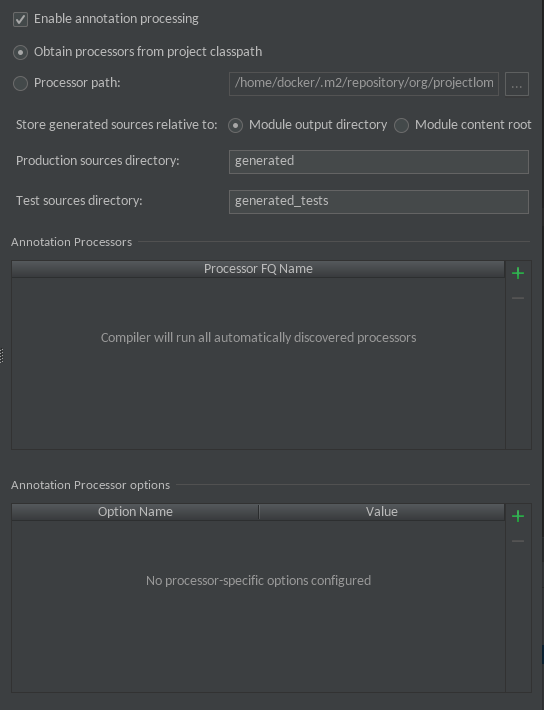Disable the Enable annotation processing checkbox
Viewport: 544px width, 710px height.
(20, 19)
